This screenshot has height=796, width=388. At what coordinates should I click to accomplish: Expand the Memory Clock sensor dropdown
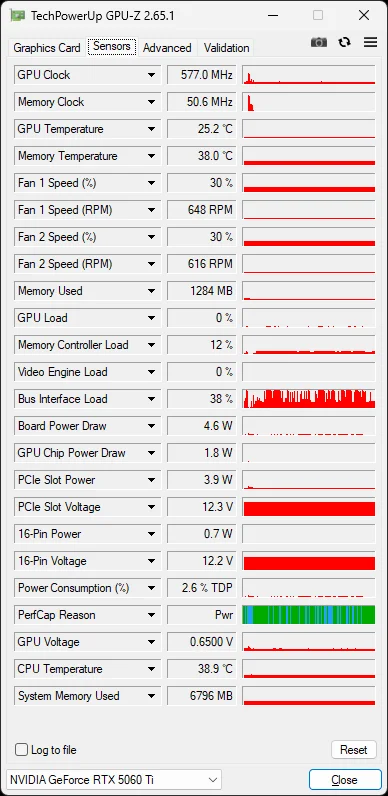151,102
